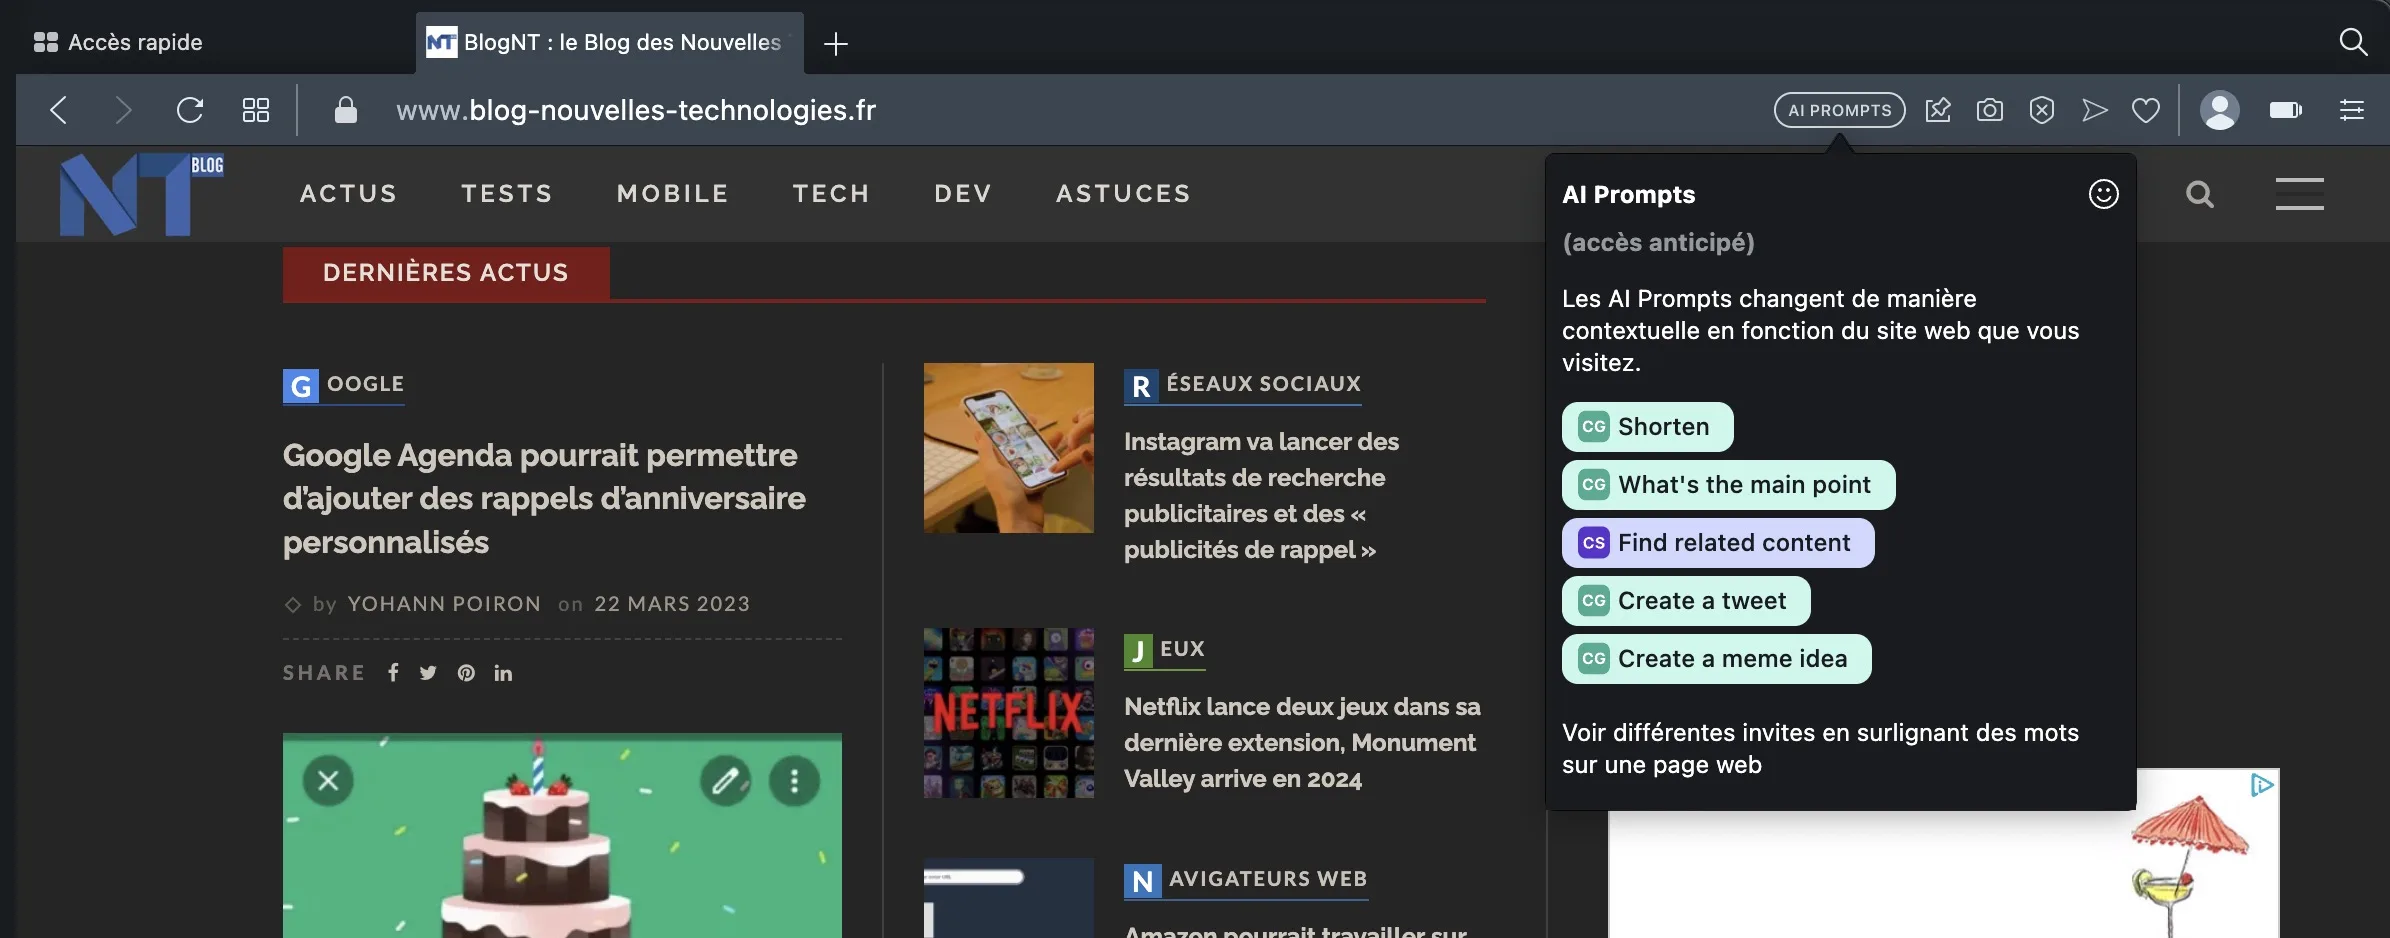This screenshot has height=938, width=2390.
Task: Select the BlogNT tab
Action: click(x=610, y=42)
